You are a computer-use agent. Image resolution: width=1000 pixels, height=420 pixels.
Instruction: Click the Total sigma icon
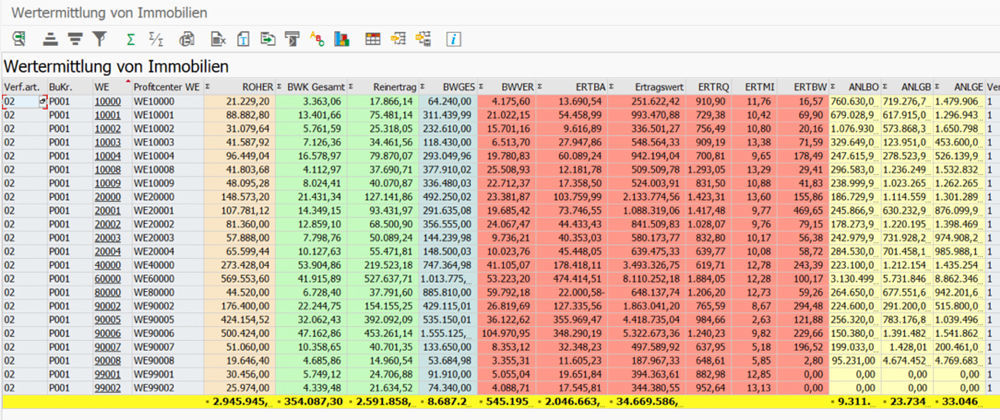(130, 40)
